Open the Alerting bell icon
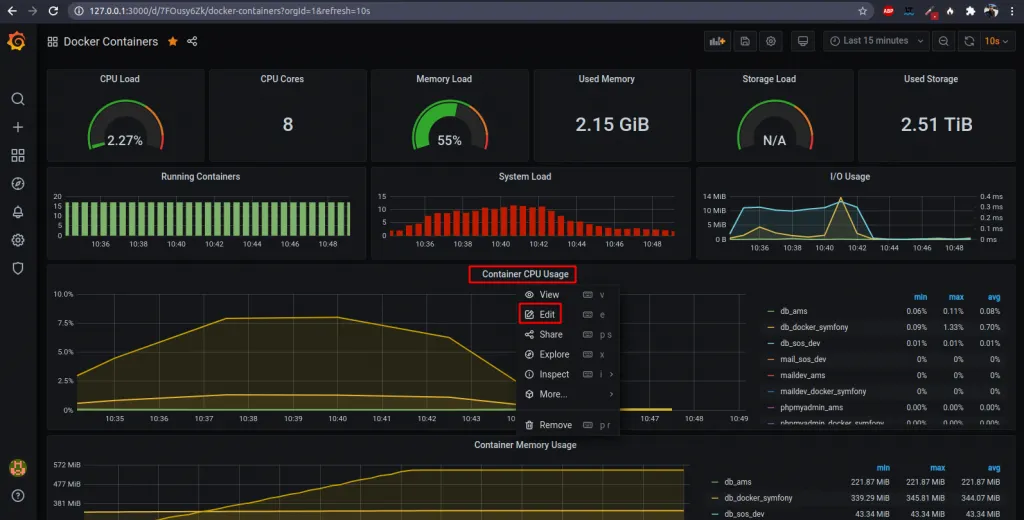The width and height of the screenshot is (1024, 520). (17, 212)
